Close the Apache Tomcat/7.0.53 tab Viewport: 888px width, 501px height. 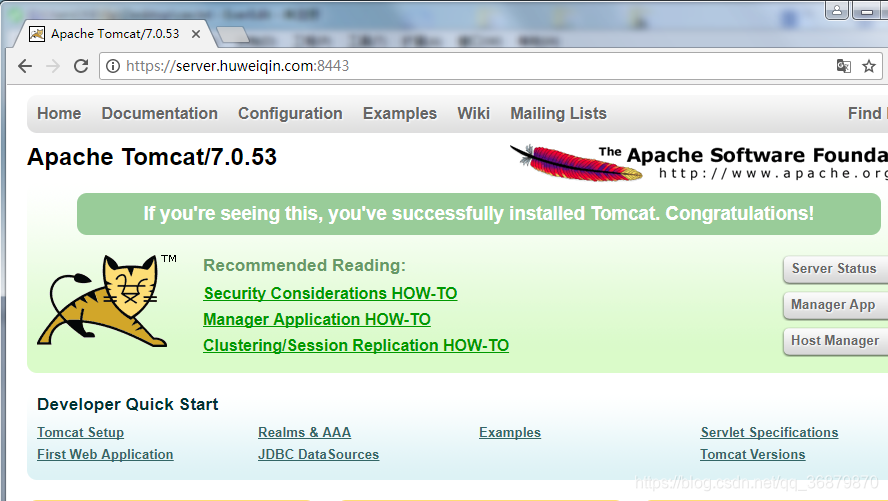(x=196, y=34)
